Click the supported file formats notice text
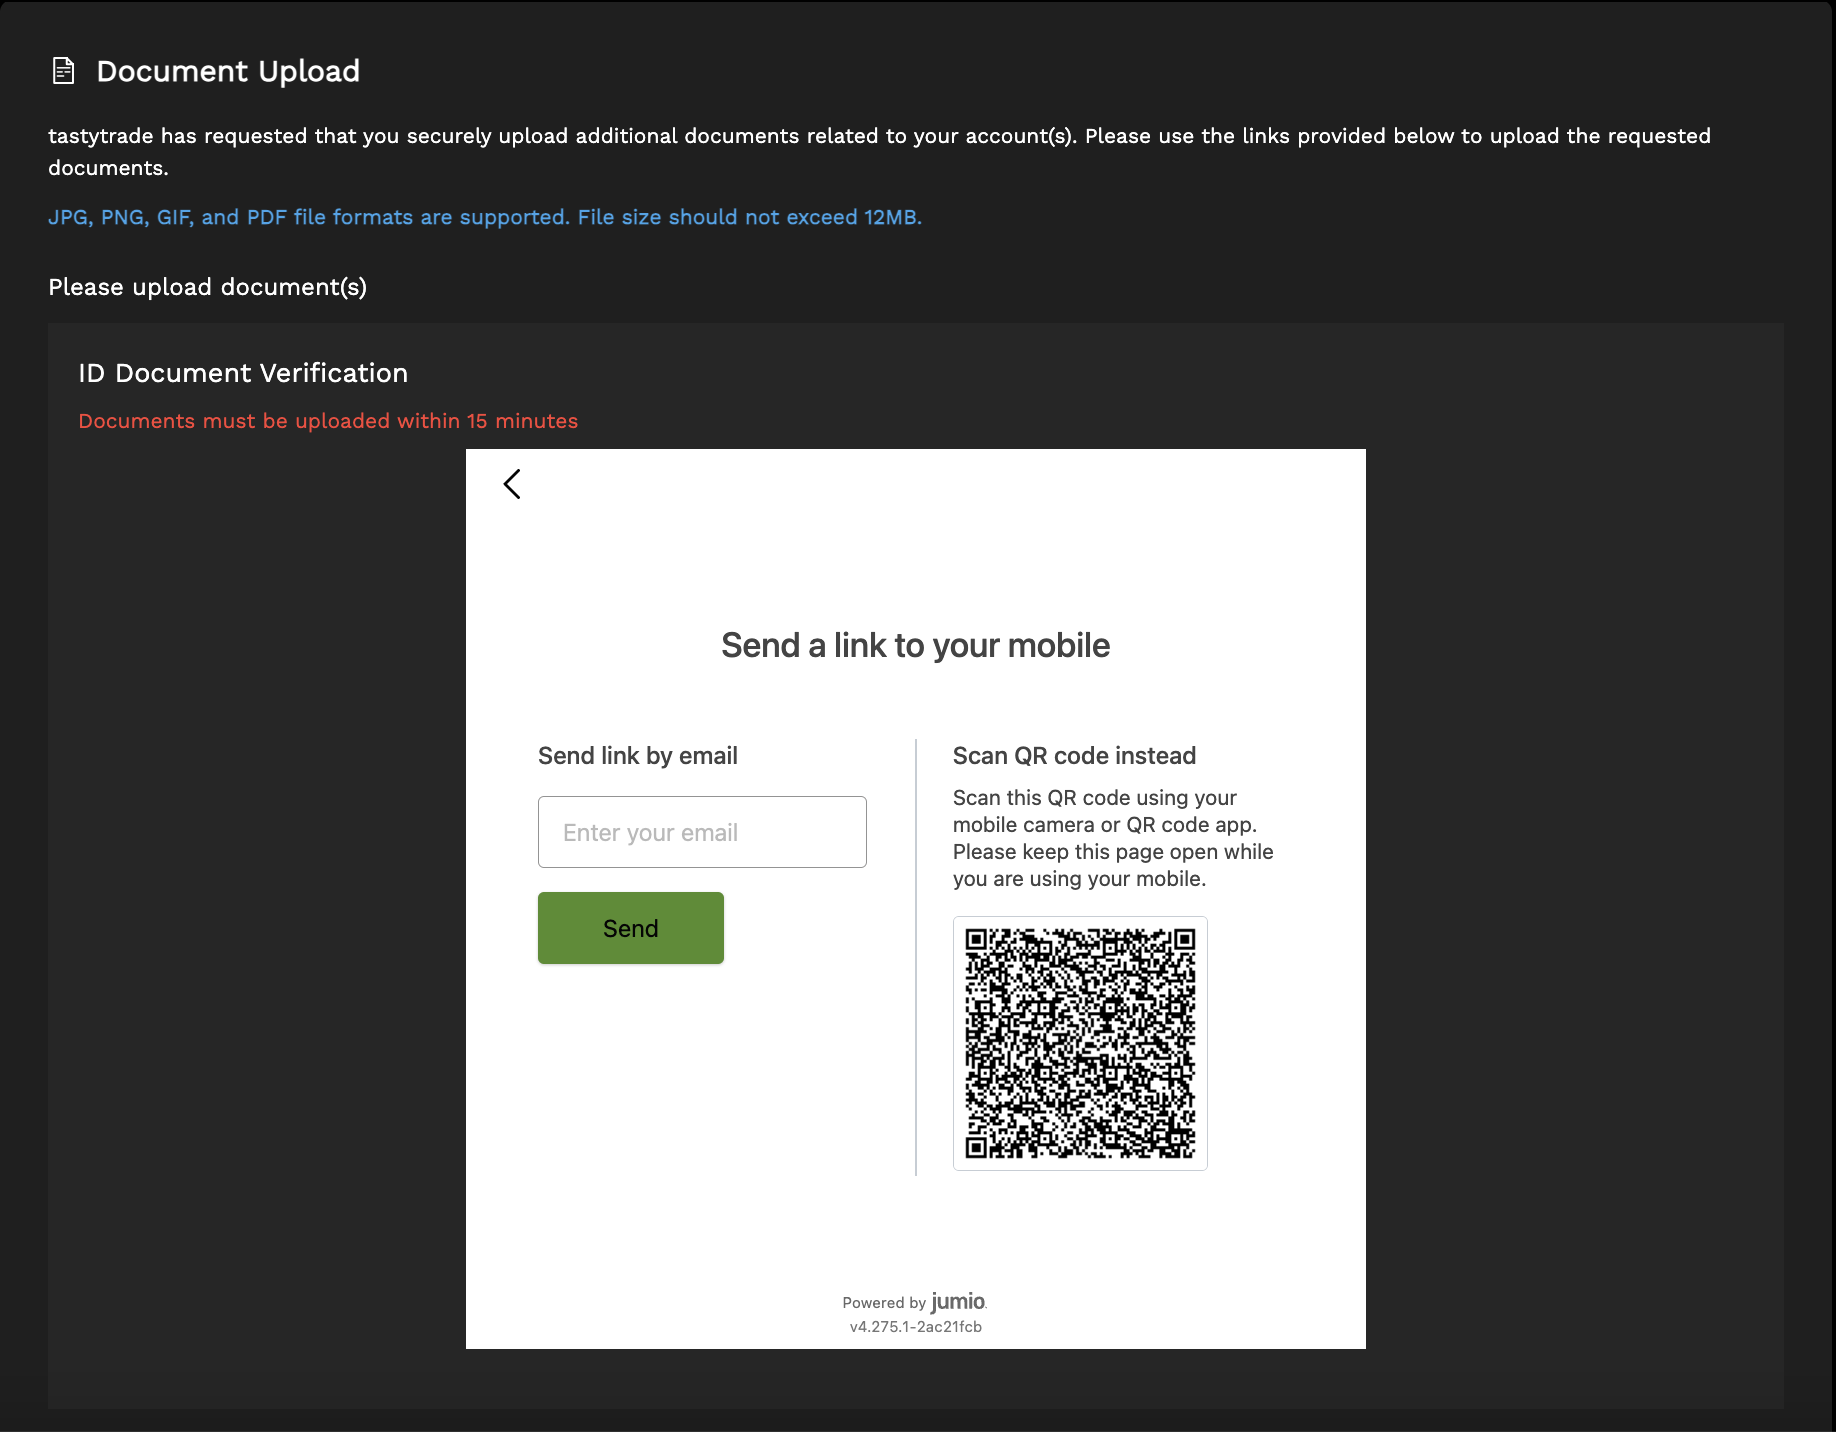1836x1432 pixels. pos(486,216)
